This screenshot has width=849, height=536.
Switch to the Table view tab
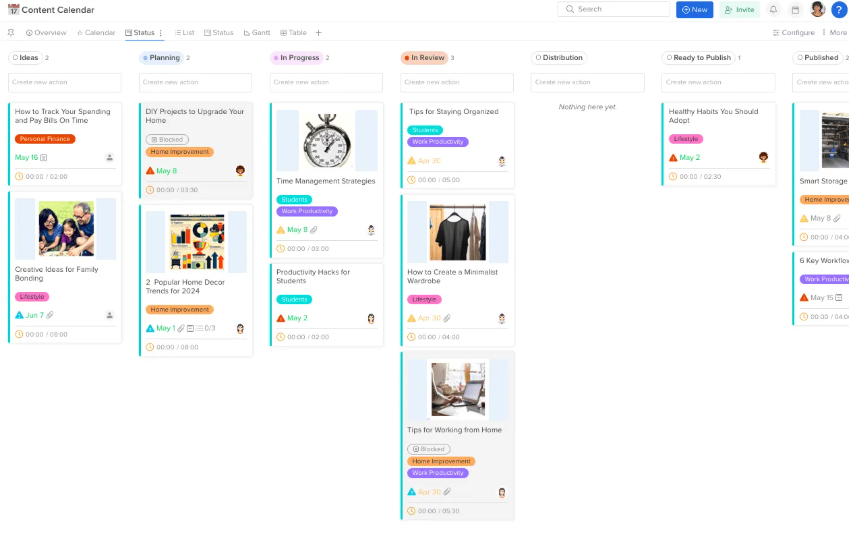293,33
